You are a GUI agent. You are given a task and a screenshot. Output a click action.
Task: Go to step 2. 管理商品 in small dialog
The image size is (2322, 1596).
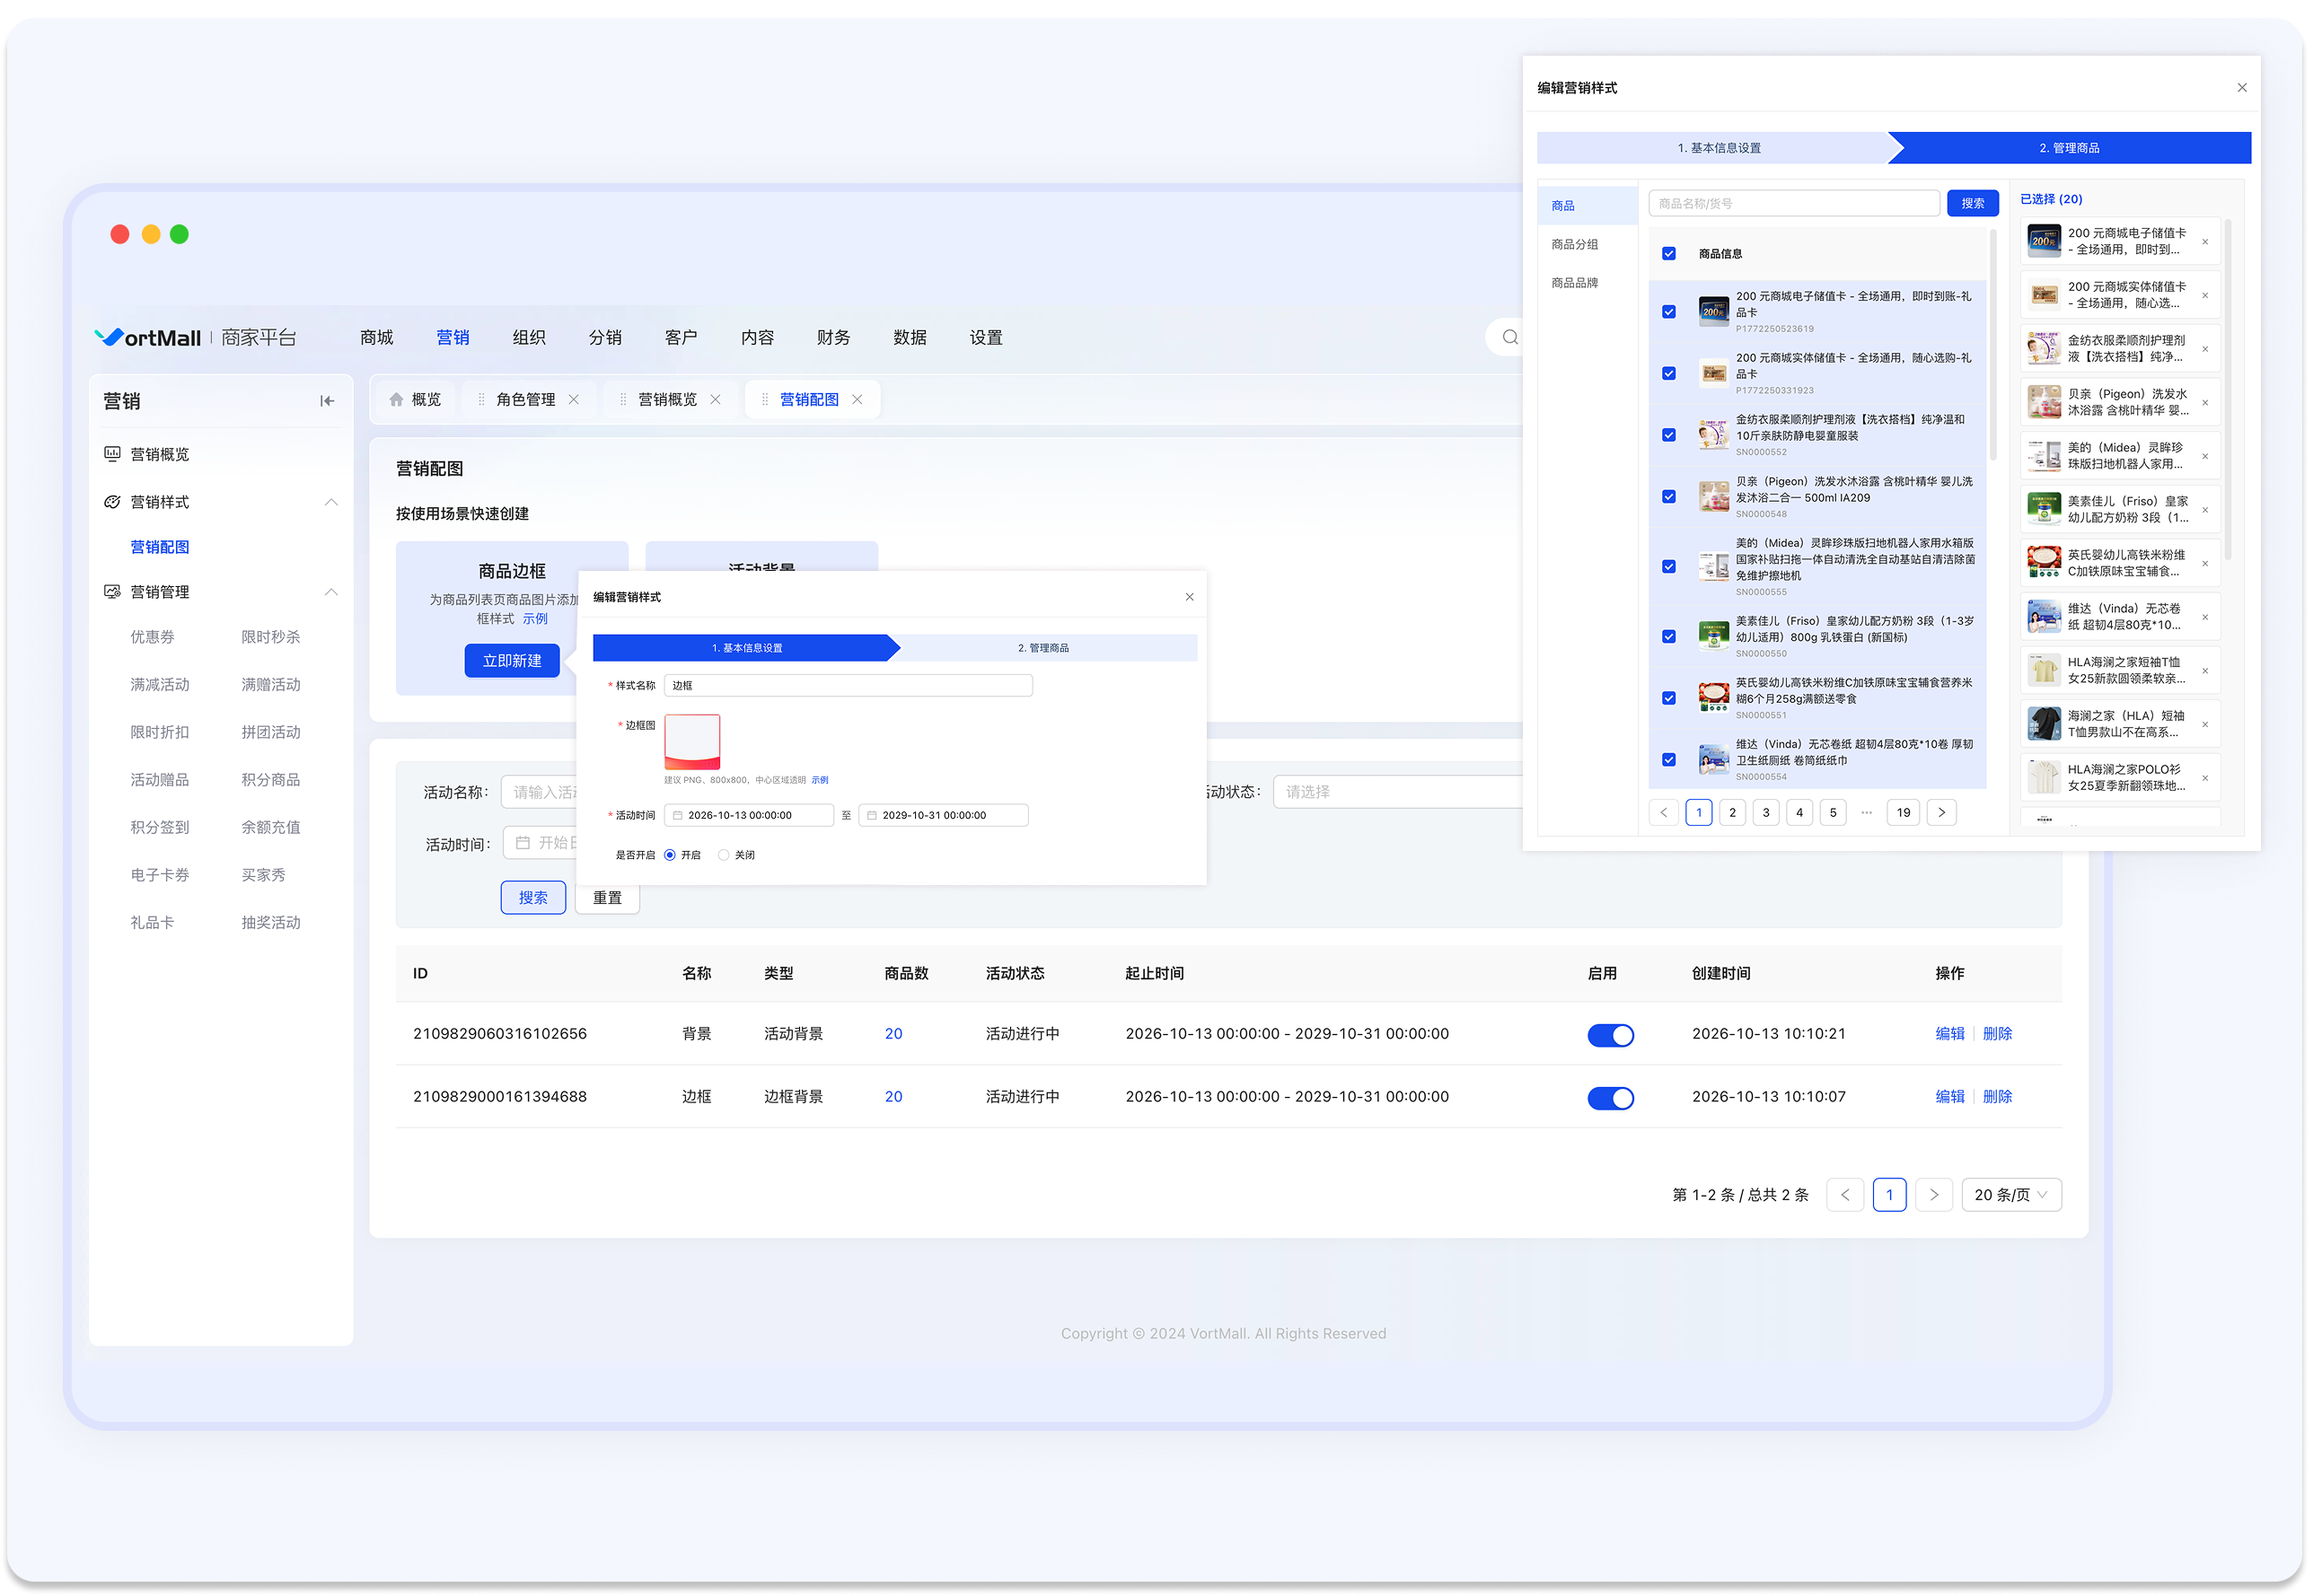[1043, 649]
